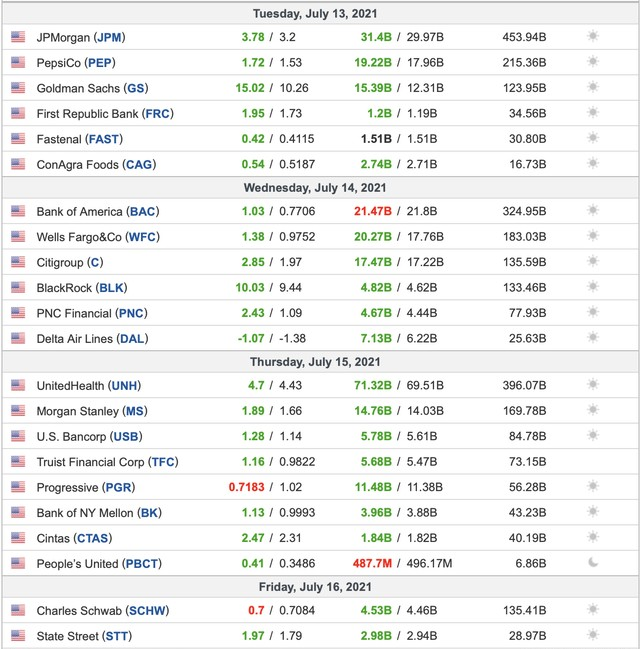The width and height of the screenshot is (640, 649).
Task: Open the PEP ticker link
Action: [100, 63]
